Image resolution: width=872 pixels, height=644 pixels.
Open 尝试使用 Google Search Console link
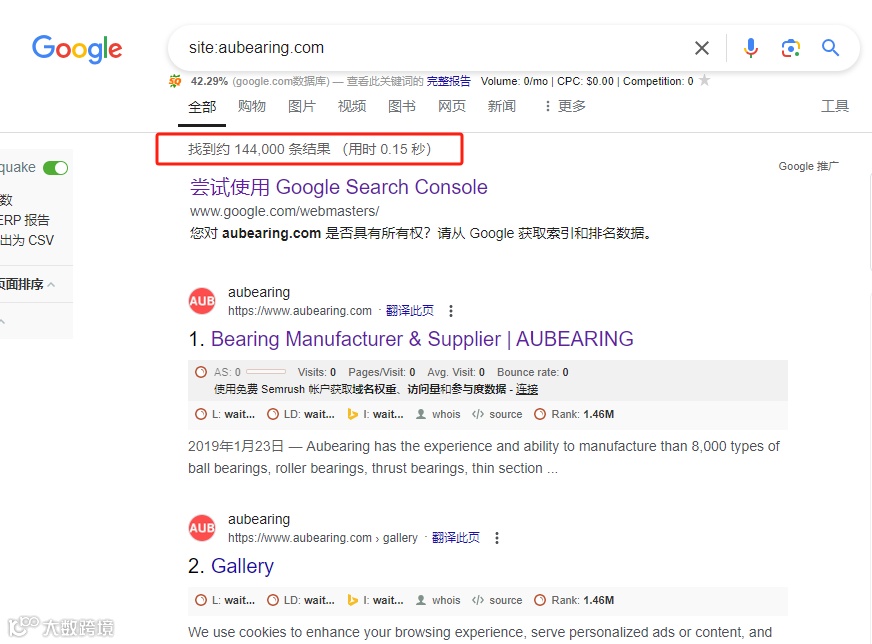[x=339, y=187]
